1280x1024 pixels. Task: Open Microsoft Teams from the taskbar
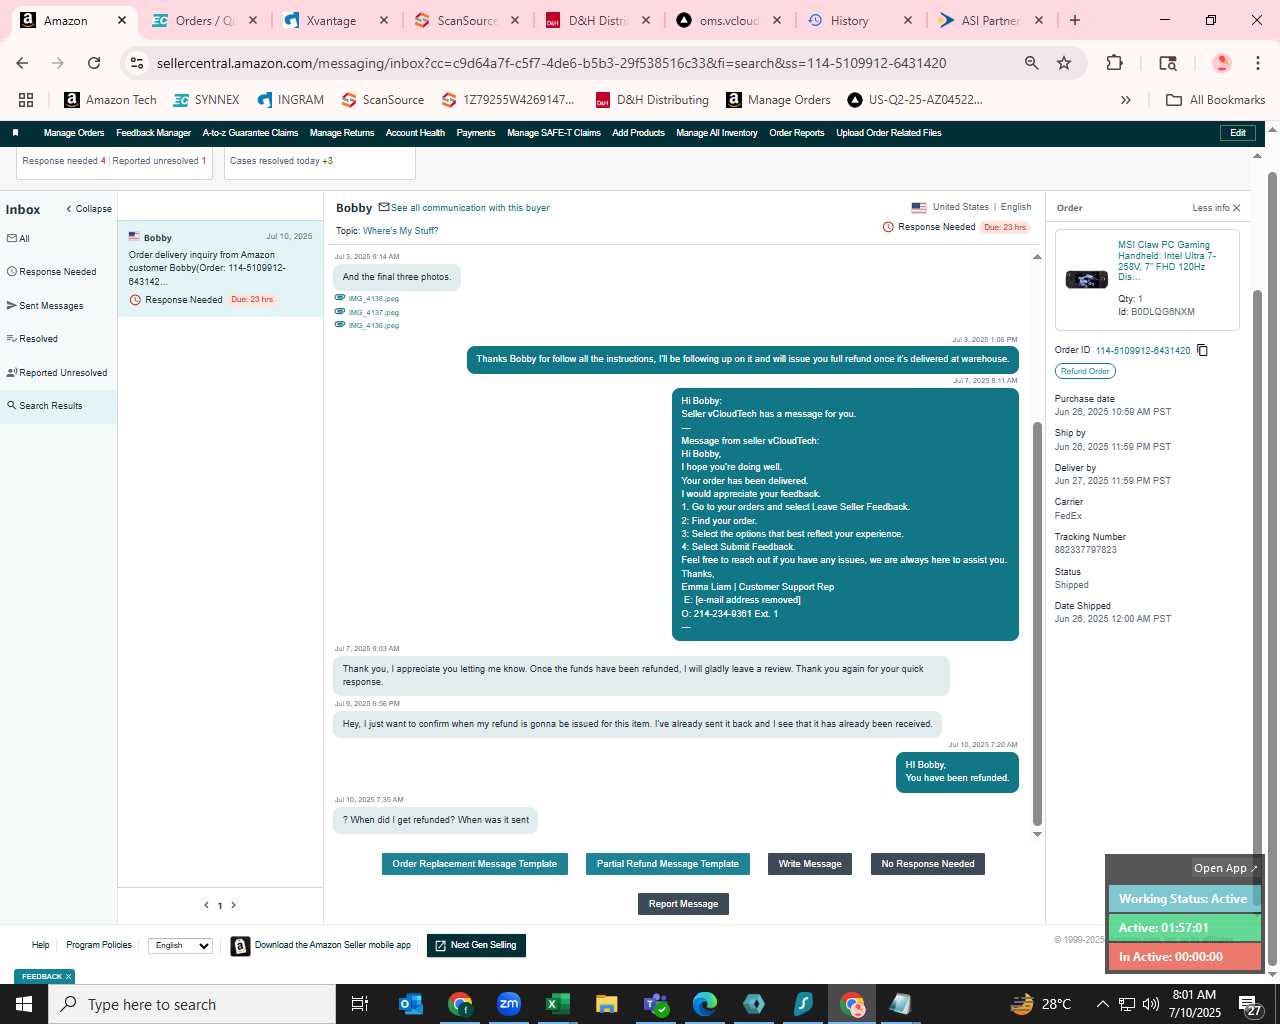pos(656,1004)
